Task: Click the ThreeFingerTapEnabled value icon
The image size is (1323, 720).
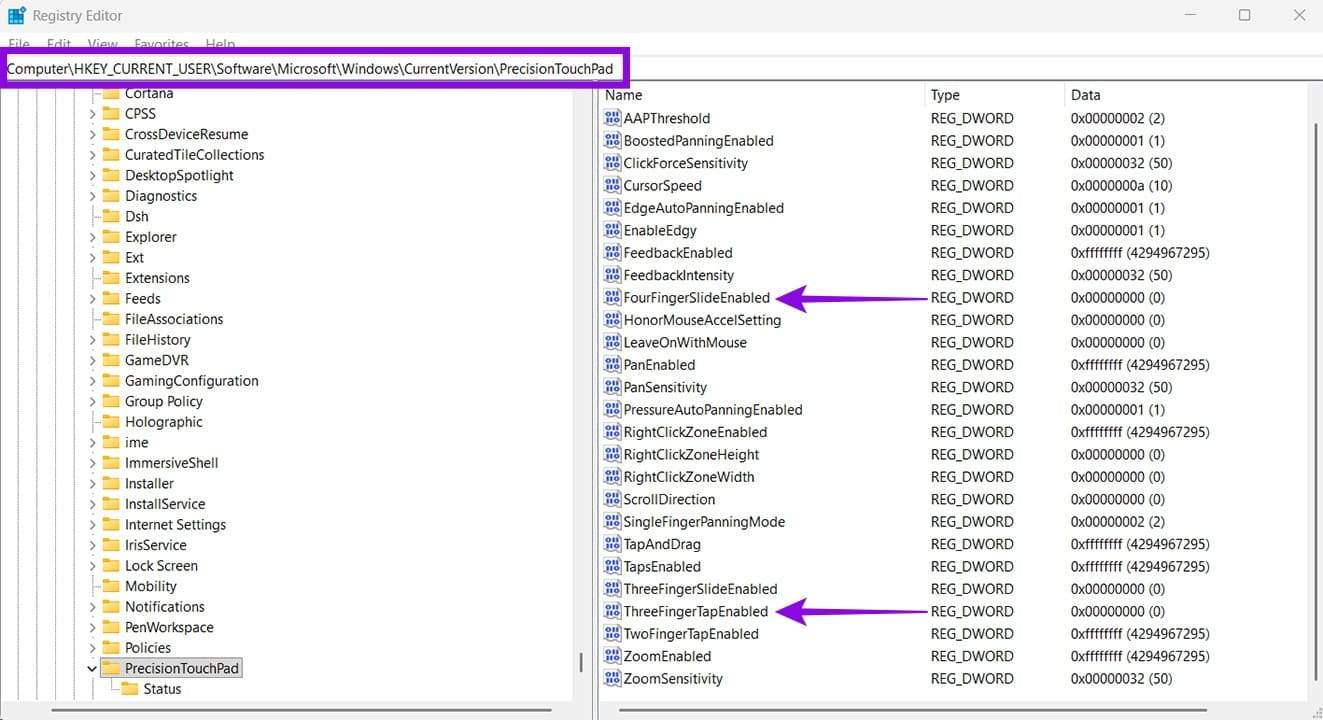Action: (612, 611)
